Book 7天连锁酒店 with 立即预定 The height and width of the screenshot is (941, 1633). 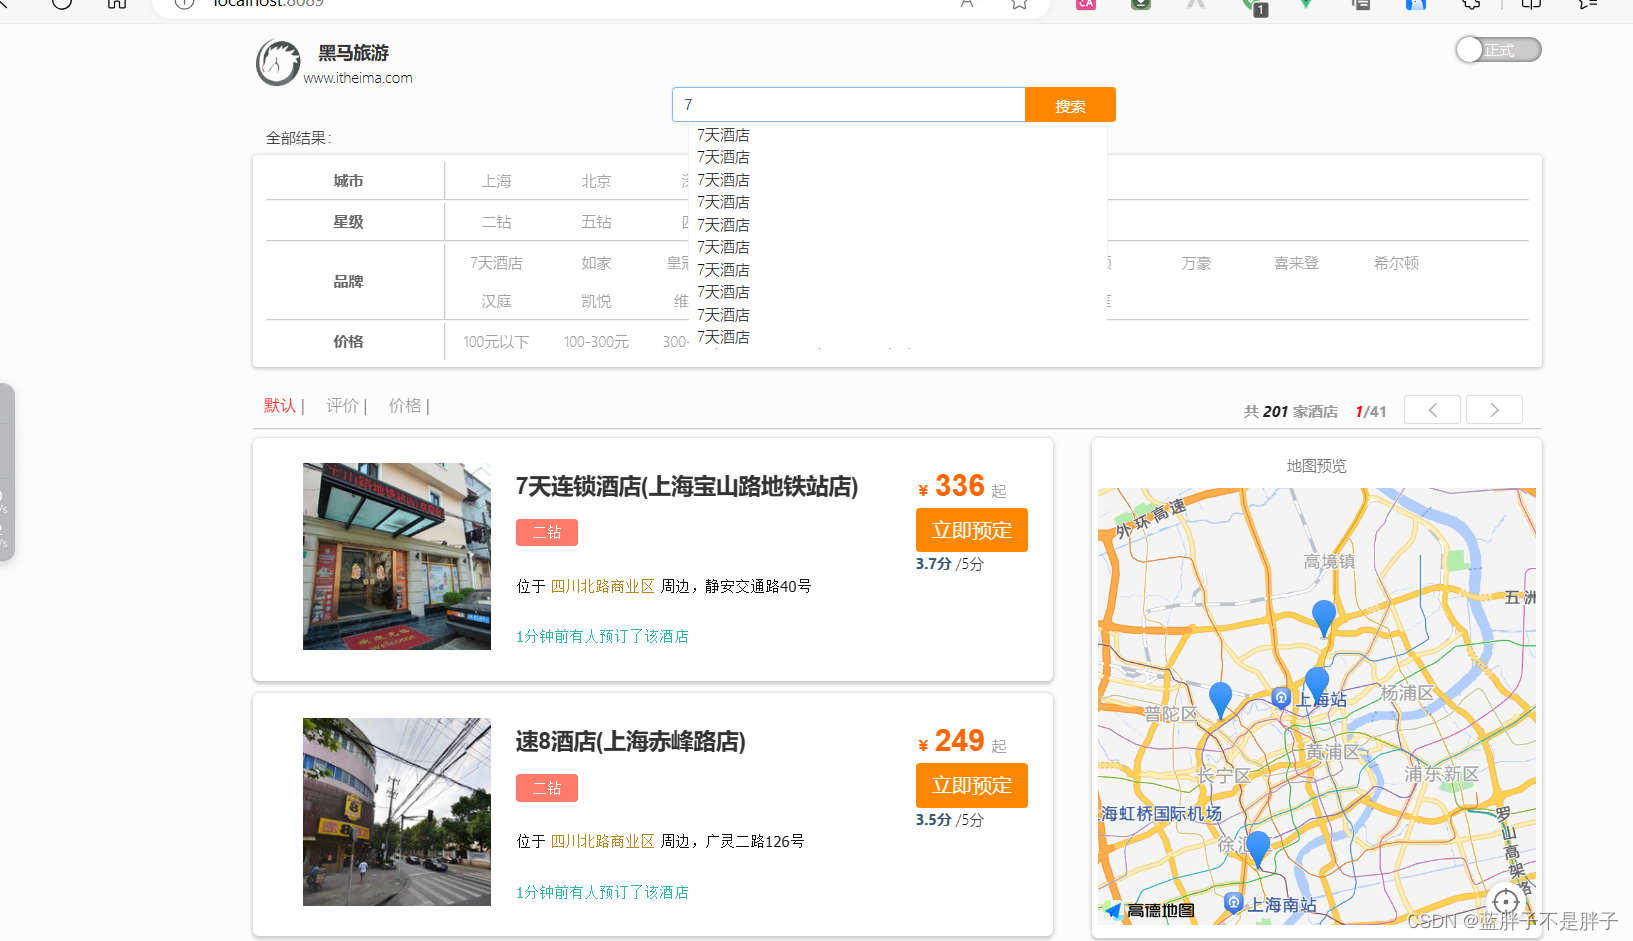(x=972, y=530)
